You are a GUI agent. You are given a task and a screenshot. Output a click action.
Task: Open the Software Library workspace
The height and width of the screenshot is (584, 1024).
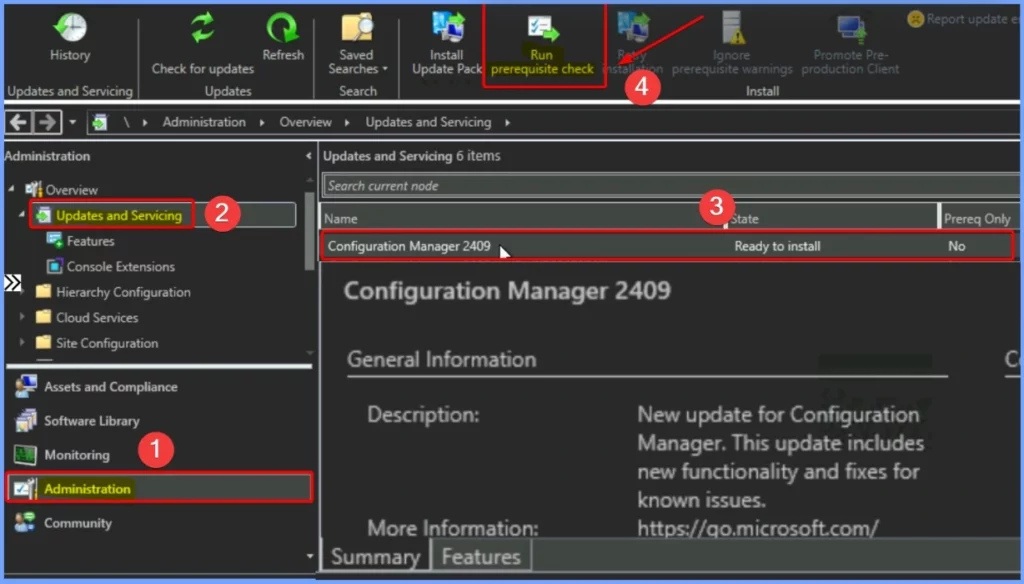coord(91,421)
